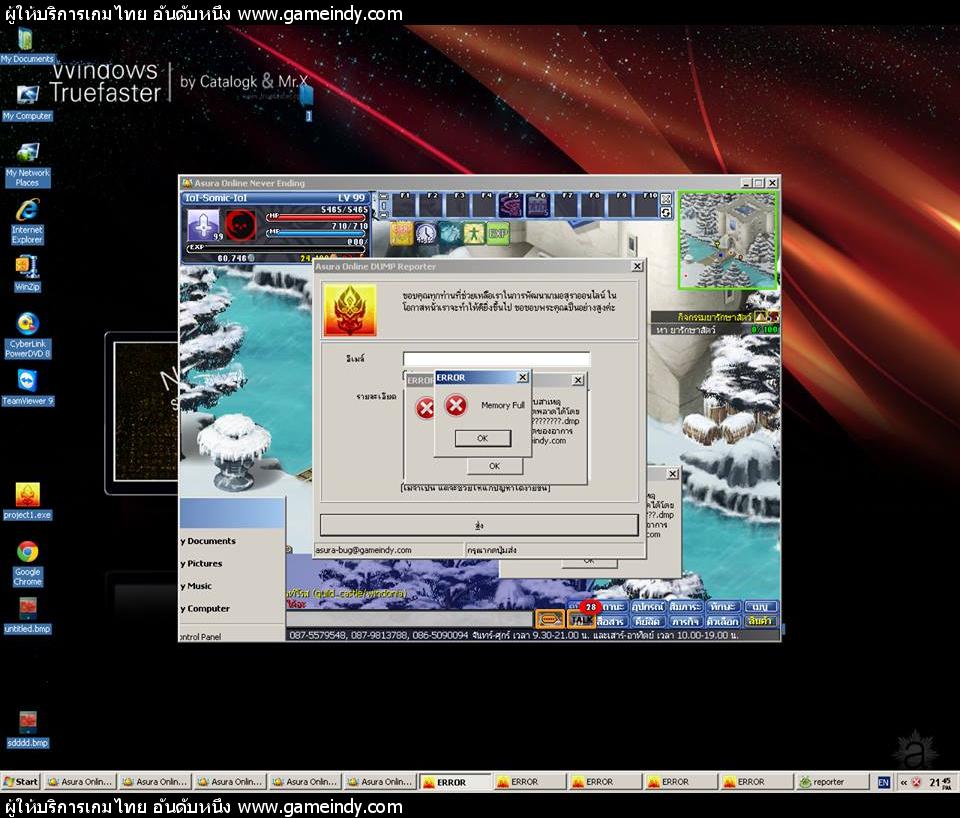Screen dimensions: 960x818
Task: Click the ส่ง send button in DUMP Reporter
Action: point(479,525)
